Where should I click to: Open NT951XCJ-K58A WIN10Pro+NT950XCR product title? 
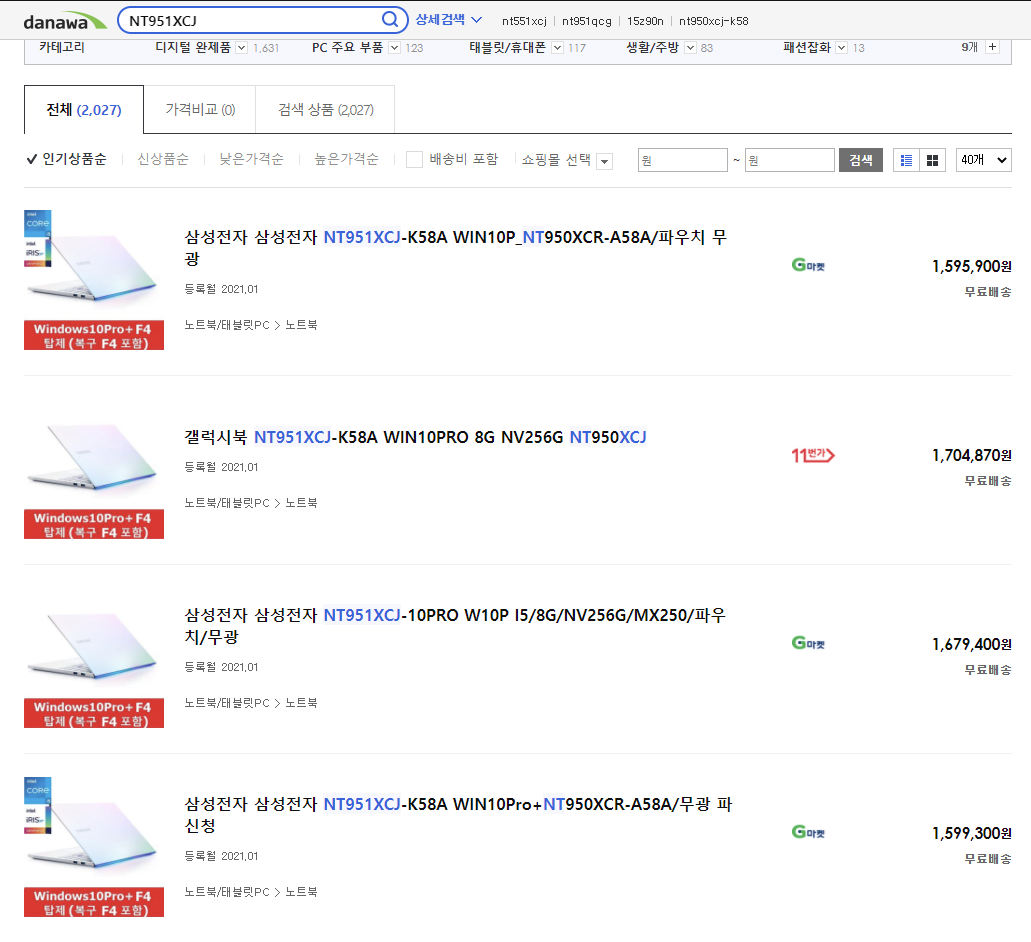pyautogui.click(x=458, y=814)
